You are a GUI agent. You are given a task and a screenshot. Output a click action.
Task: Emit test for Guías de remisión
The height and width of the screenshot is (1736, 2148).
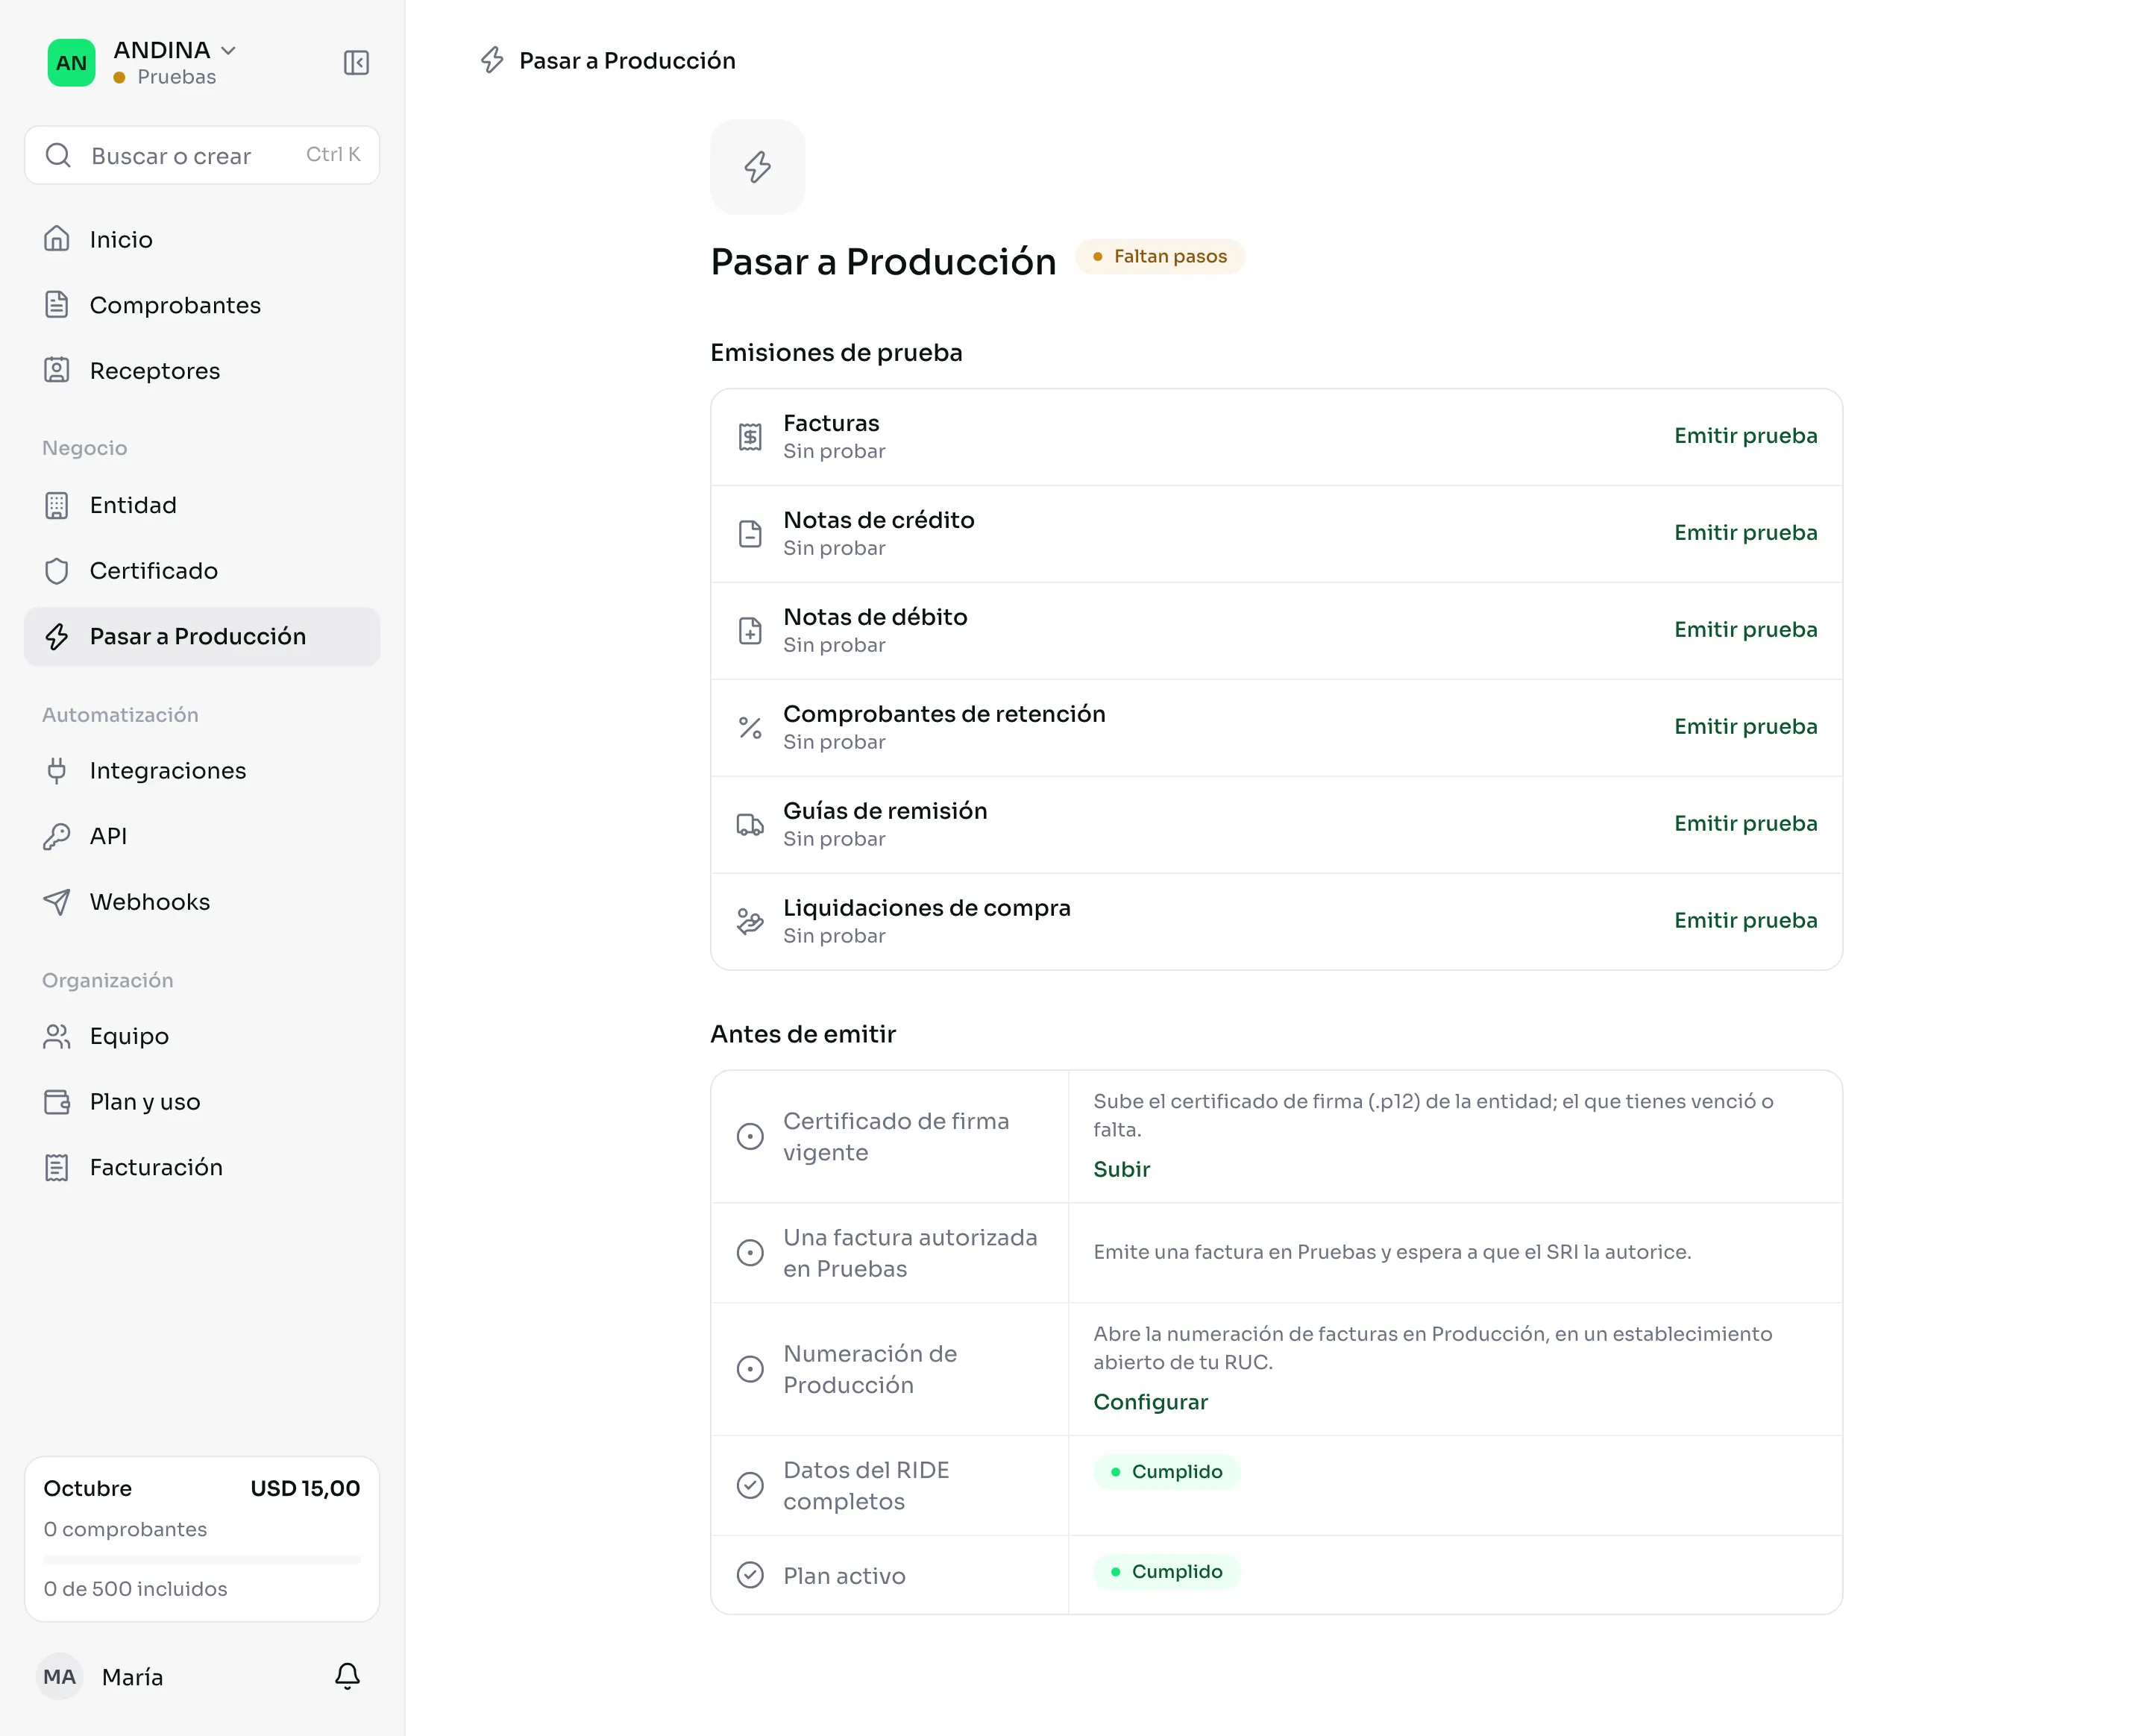tap(1745, 824)
